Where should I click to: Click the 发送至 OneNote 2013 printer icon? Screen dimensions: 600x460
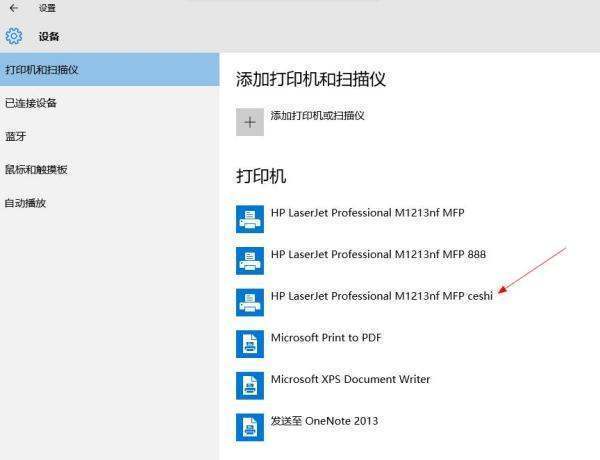(x=250, y=427)
